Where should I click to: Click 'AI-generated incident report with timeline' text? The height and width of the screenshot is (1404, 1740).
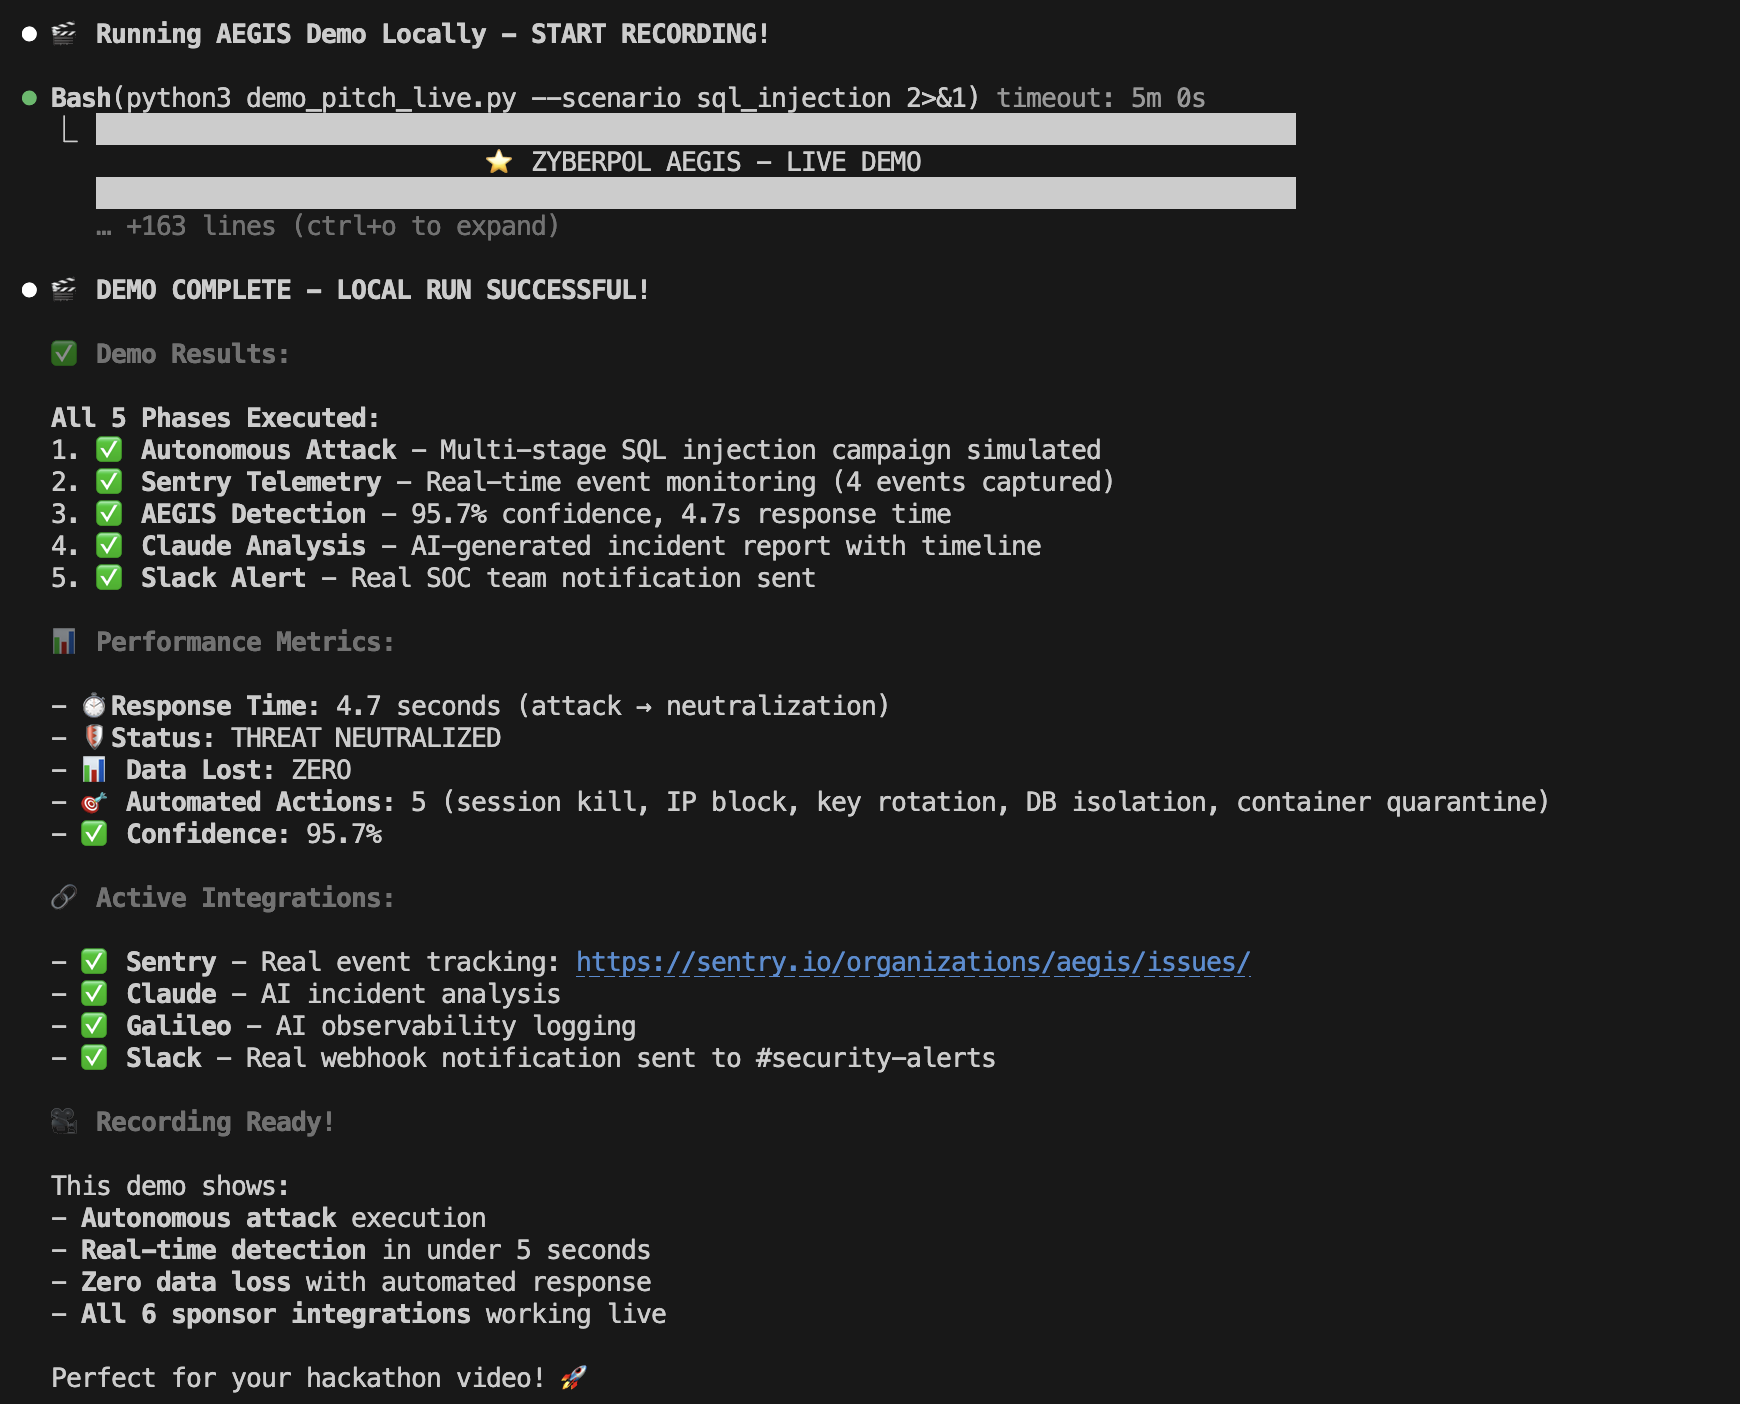click(726, 546)
